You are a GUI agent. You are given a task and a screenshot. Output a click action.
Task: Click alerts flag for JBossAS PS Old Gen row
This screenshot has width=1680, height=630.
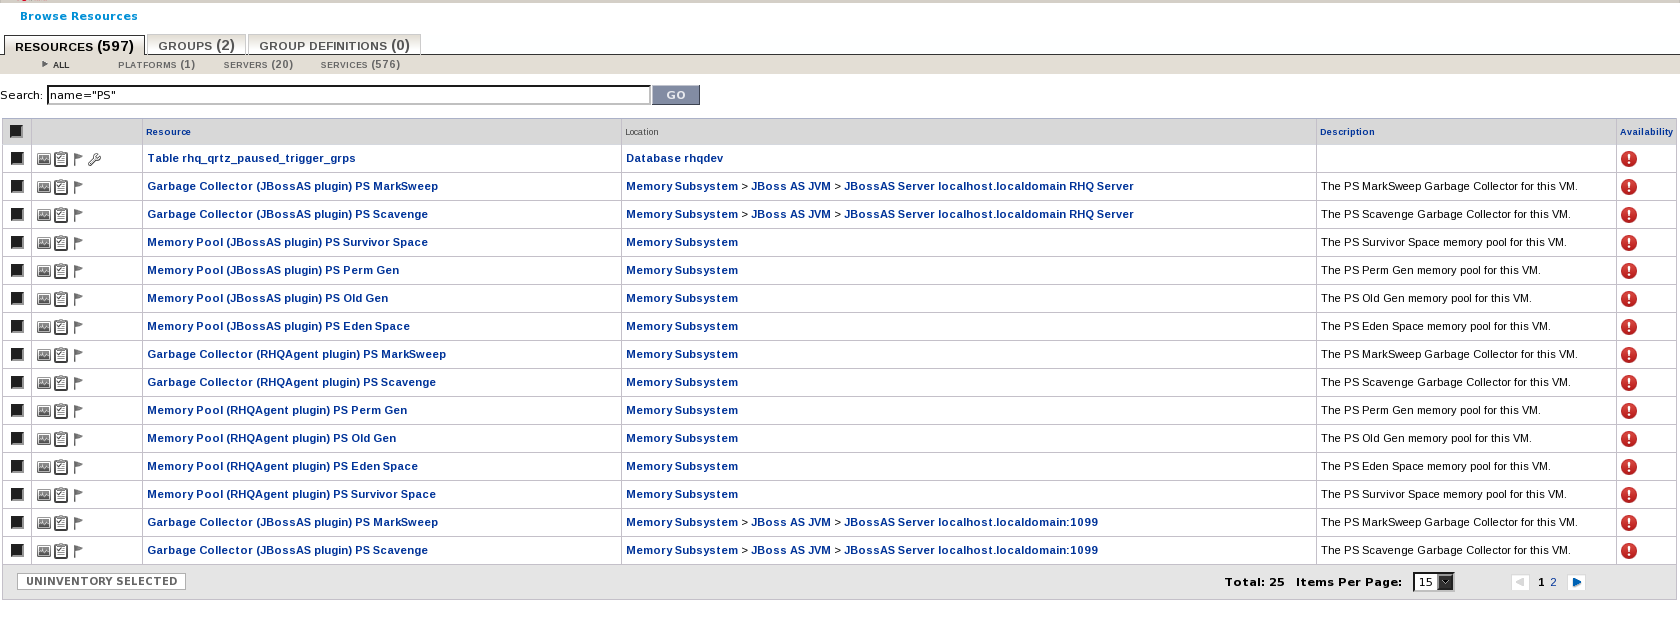[78, 299]
